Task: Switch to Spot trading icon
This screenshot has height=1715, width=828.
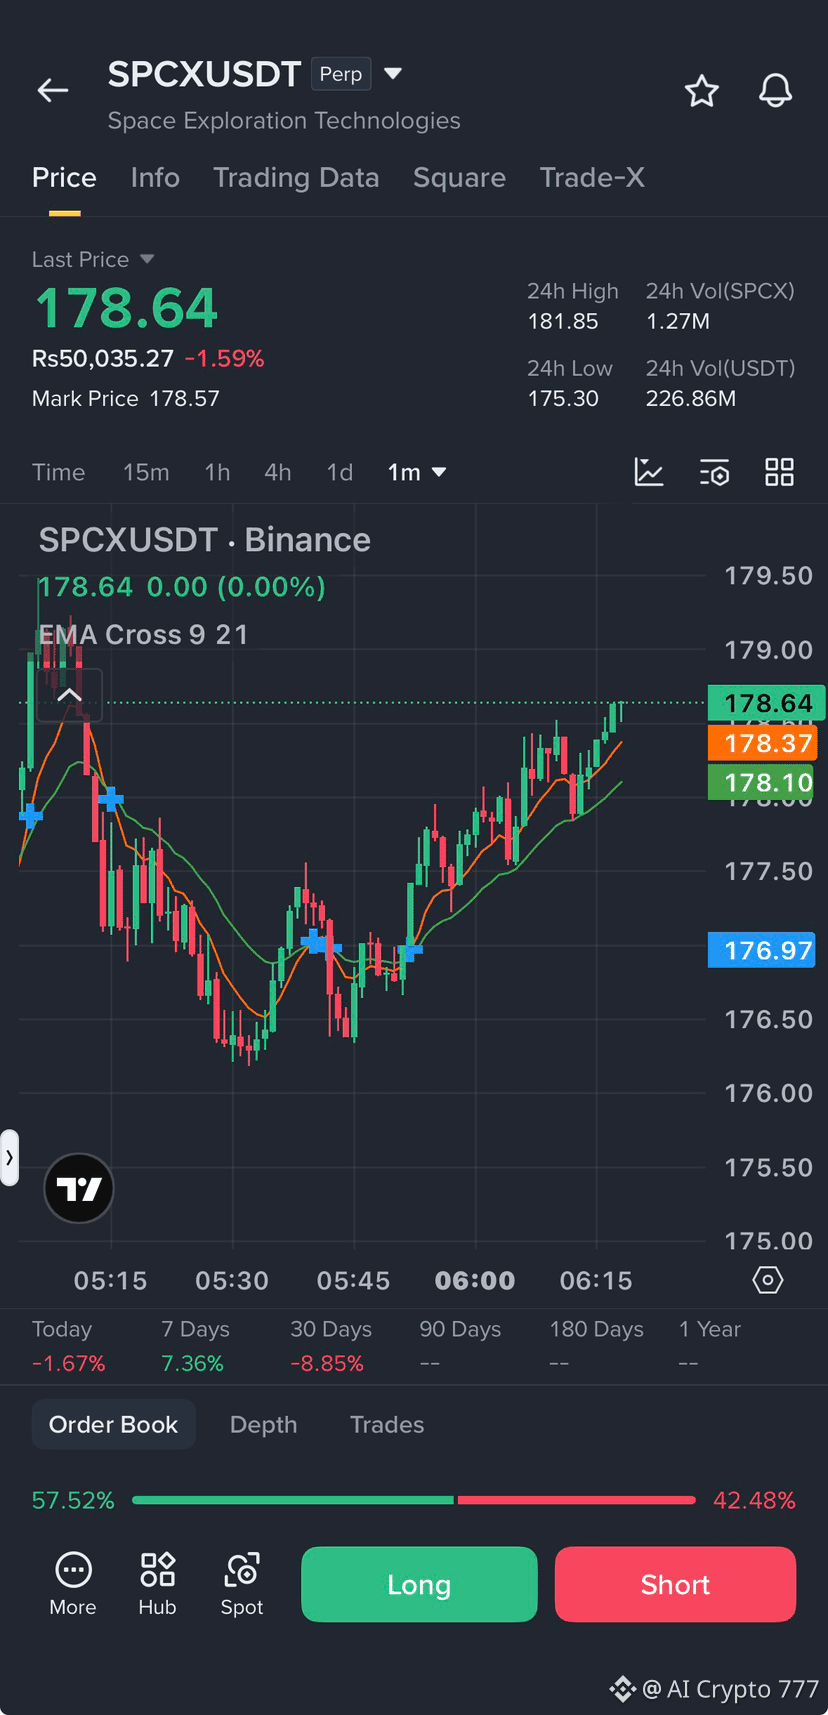Action: click(x=242, y=1584)
